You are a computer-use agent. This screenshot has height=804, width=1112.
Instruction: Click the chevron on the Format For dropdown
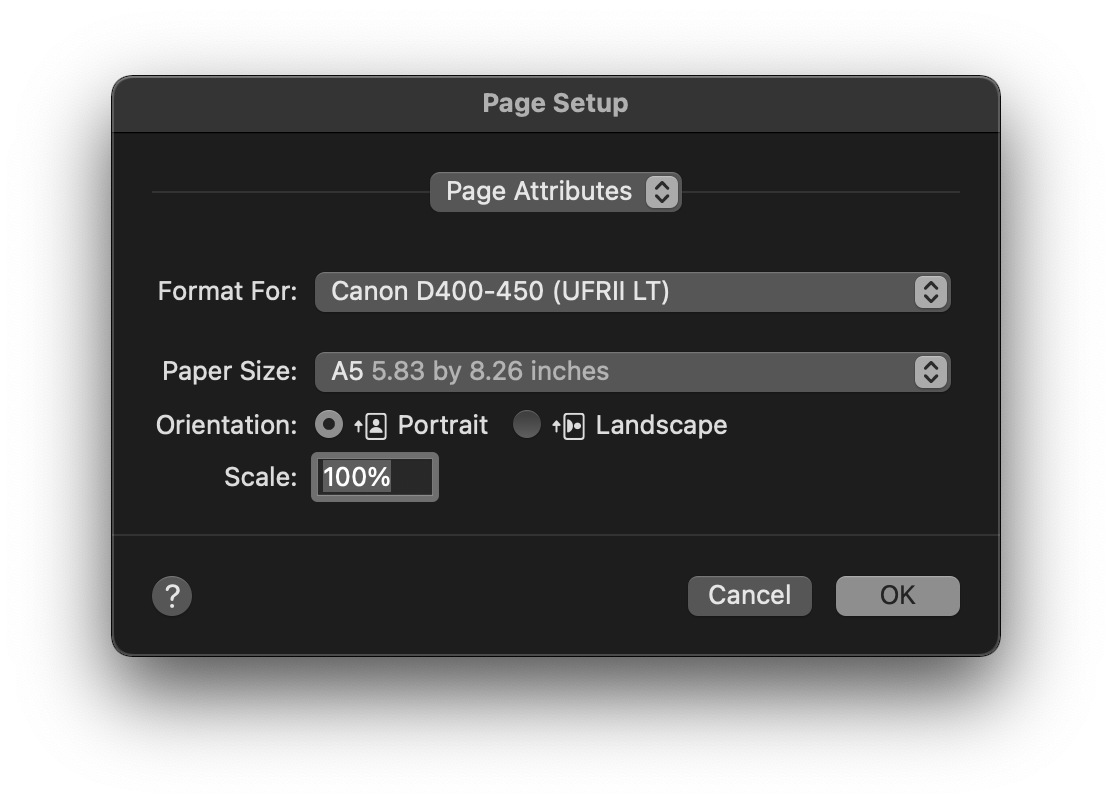(x=930, y=291)
